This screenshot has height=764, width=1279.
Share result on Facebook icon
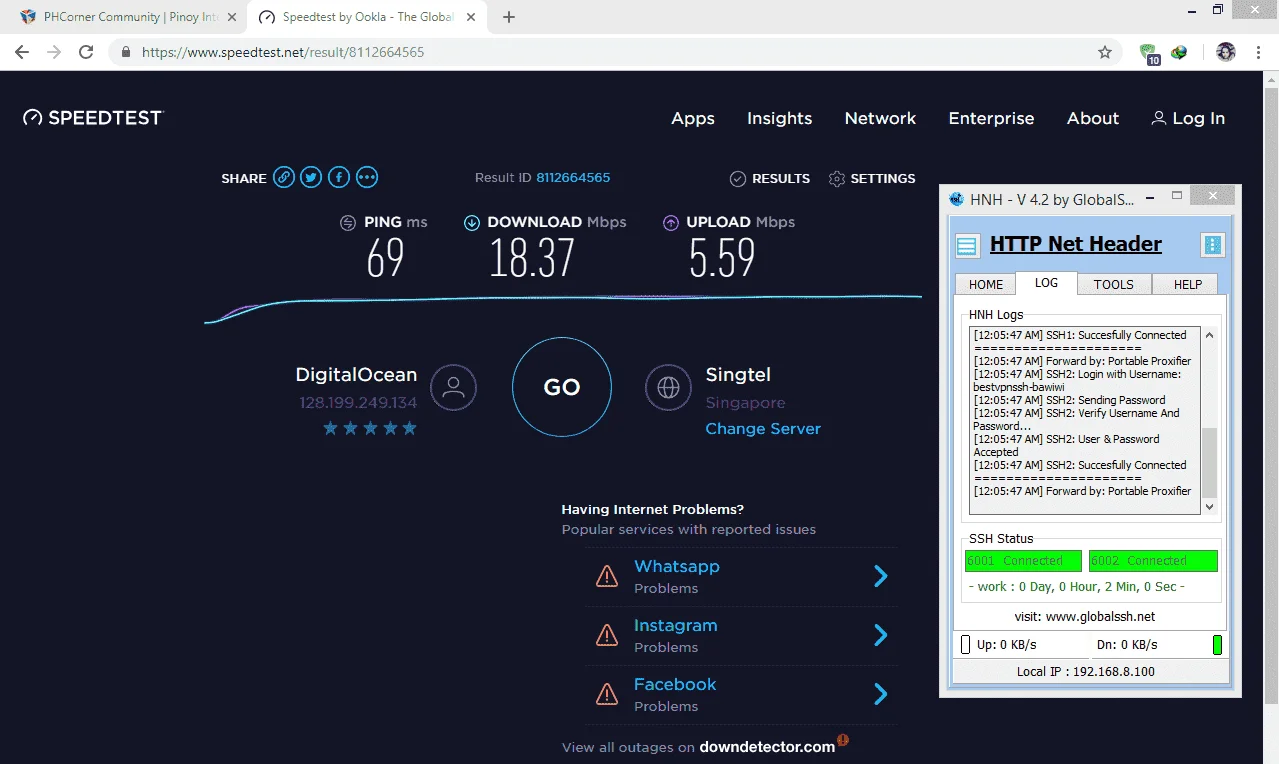click(339, 178)
